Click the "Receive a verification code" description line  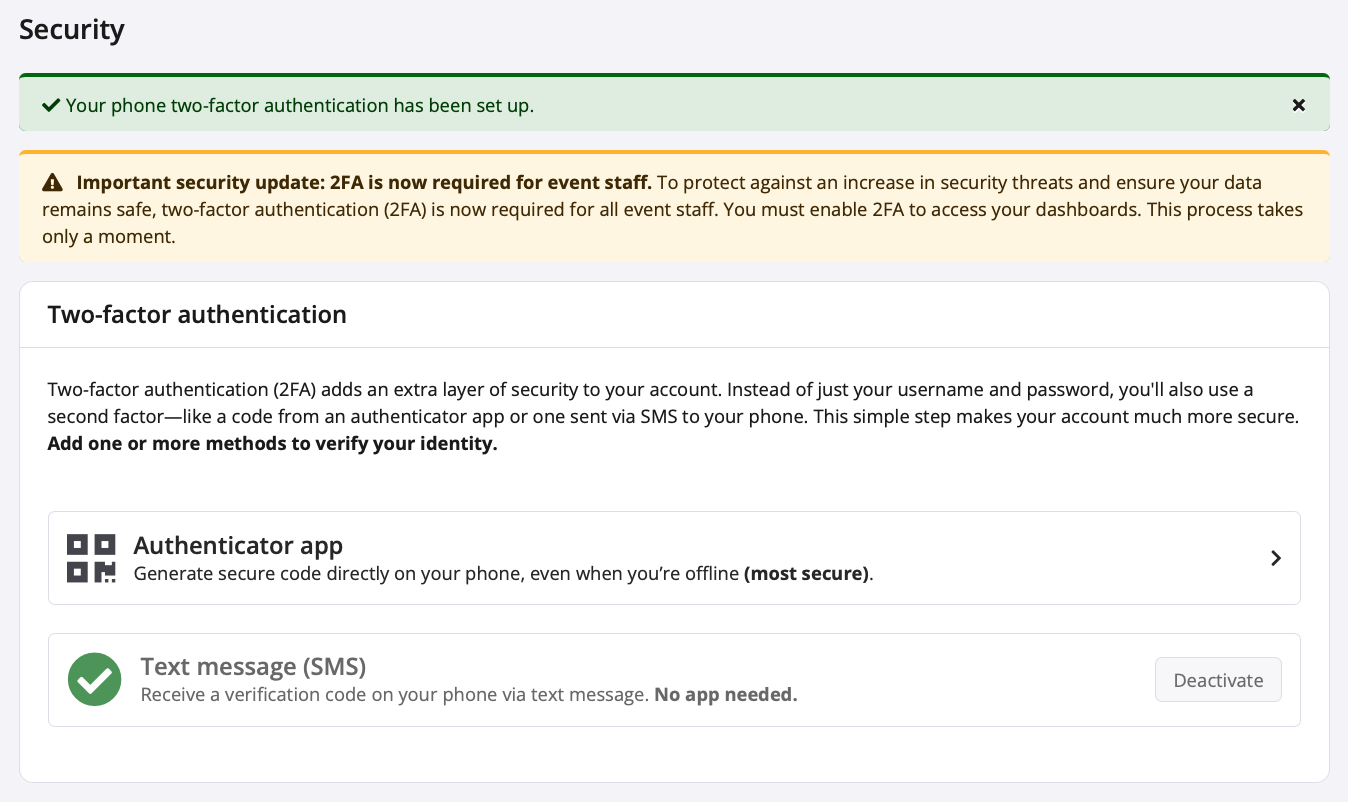click(395, 695)
